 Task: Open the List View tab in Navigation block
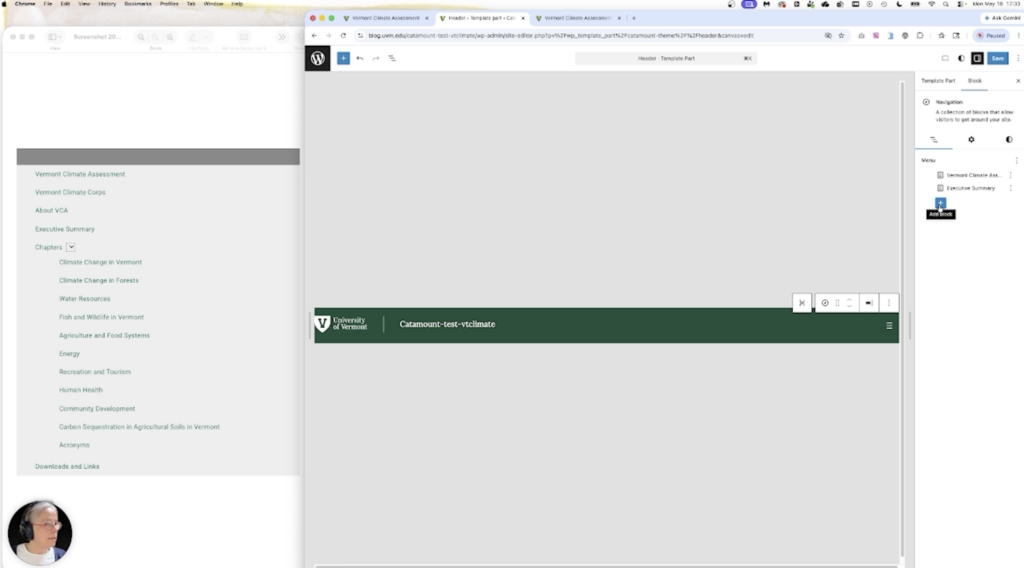click(x=934, y=140)
